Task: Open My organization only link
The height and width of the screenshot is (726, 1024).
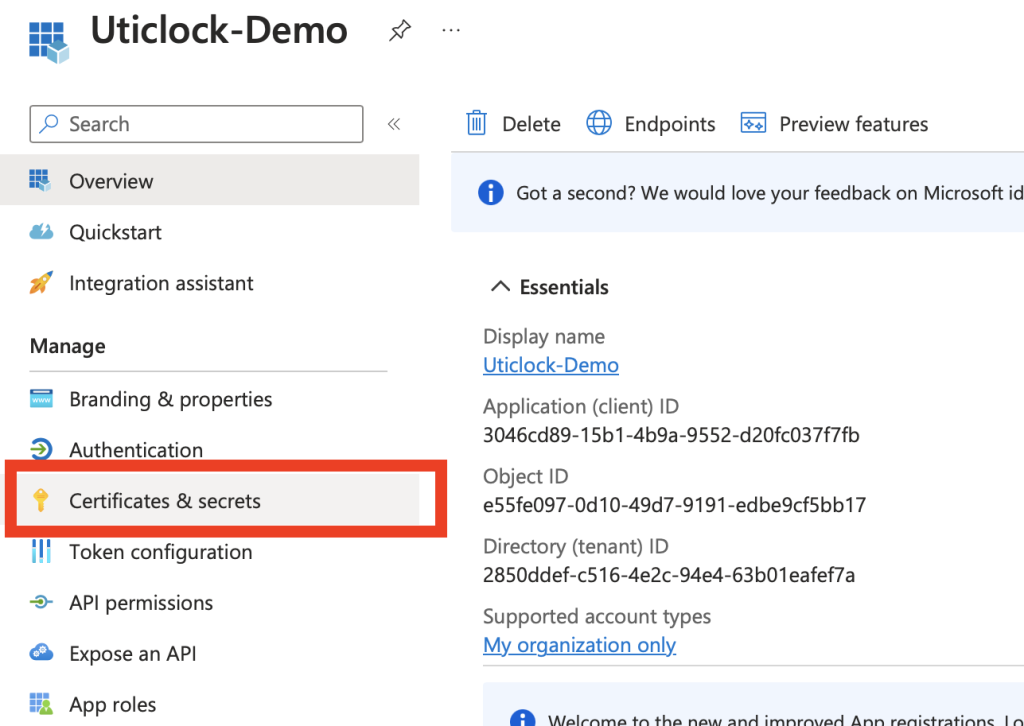Action: 579,645
